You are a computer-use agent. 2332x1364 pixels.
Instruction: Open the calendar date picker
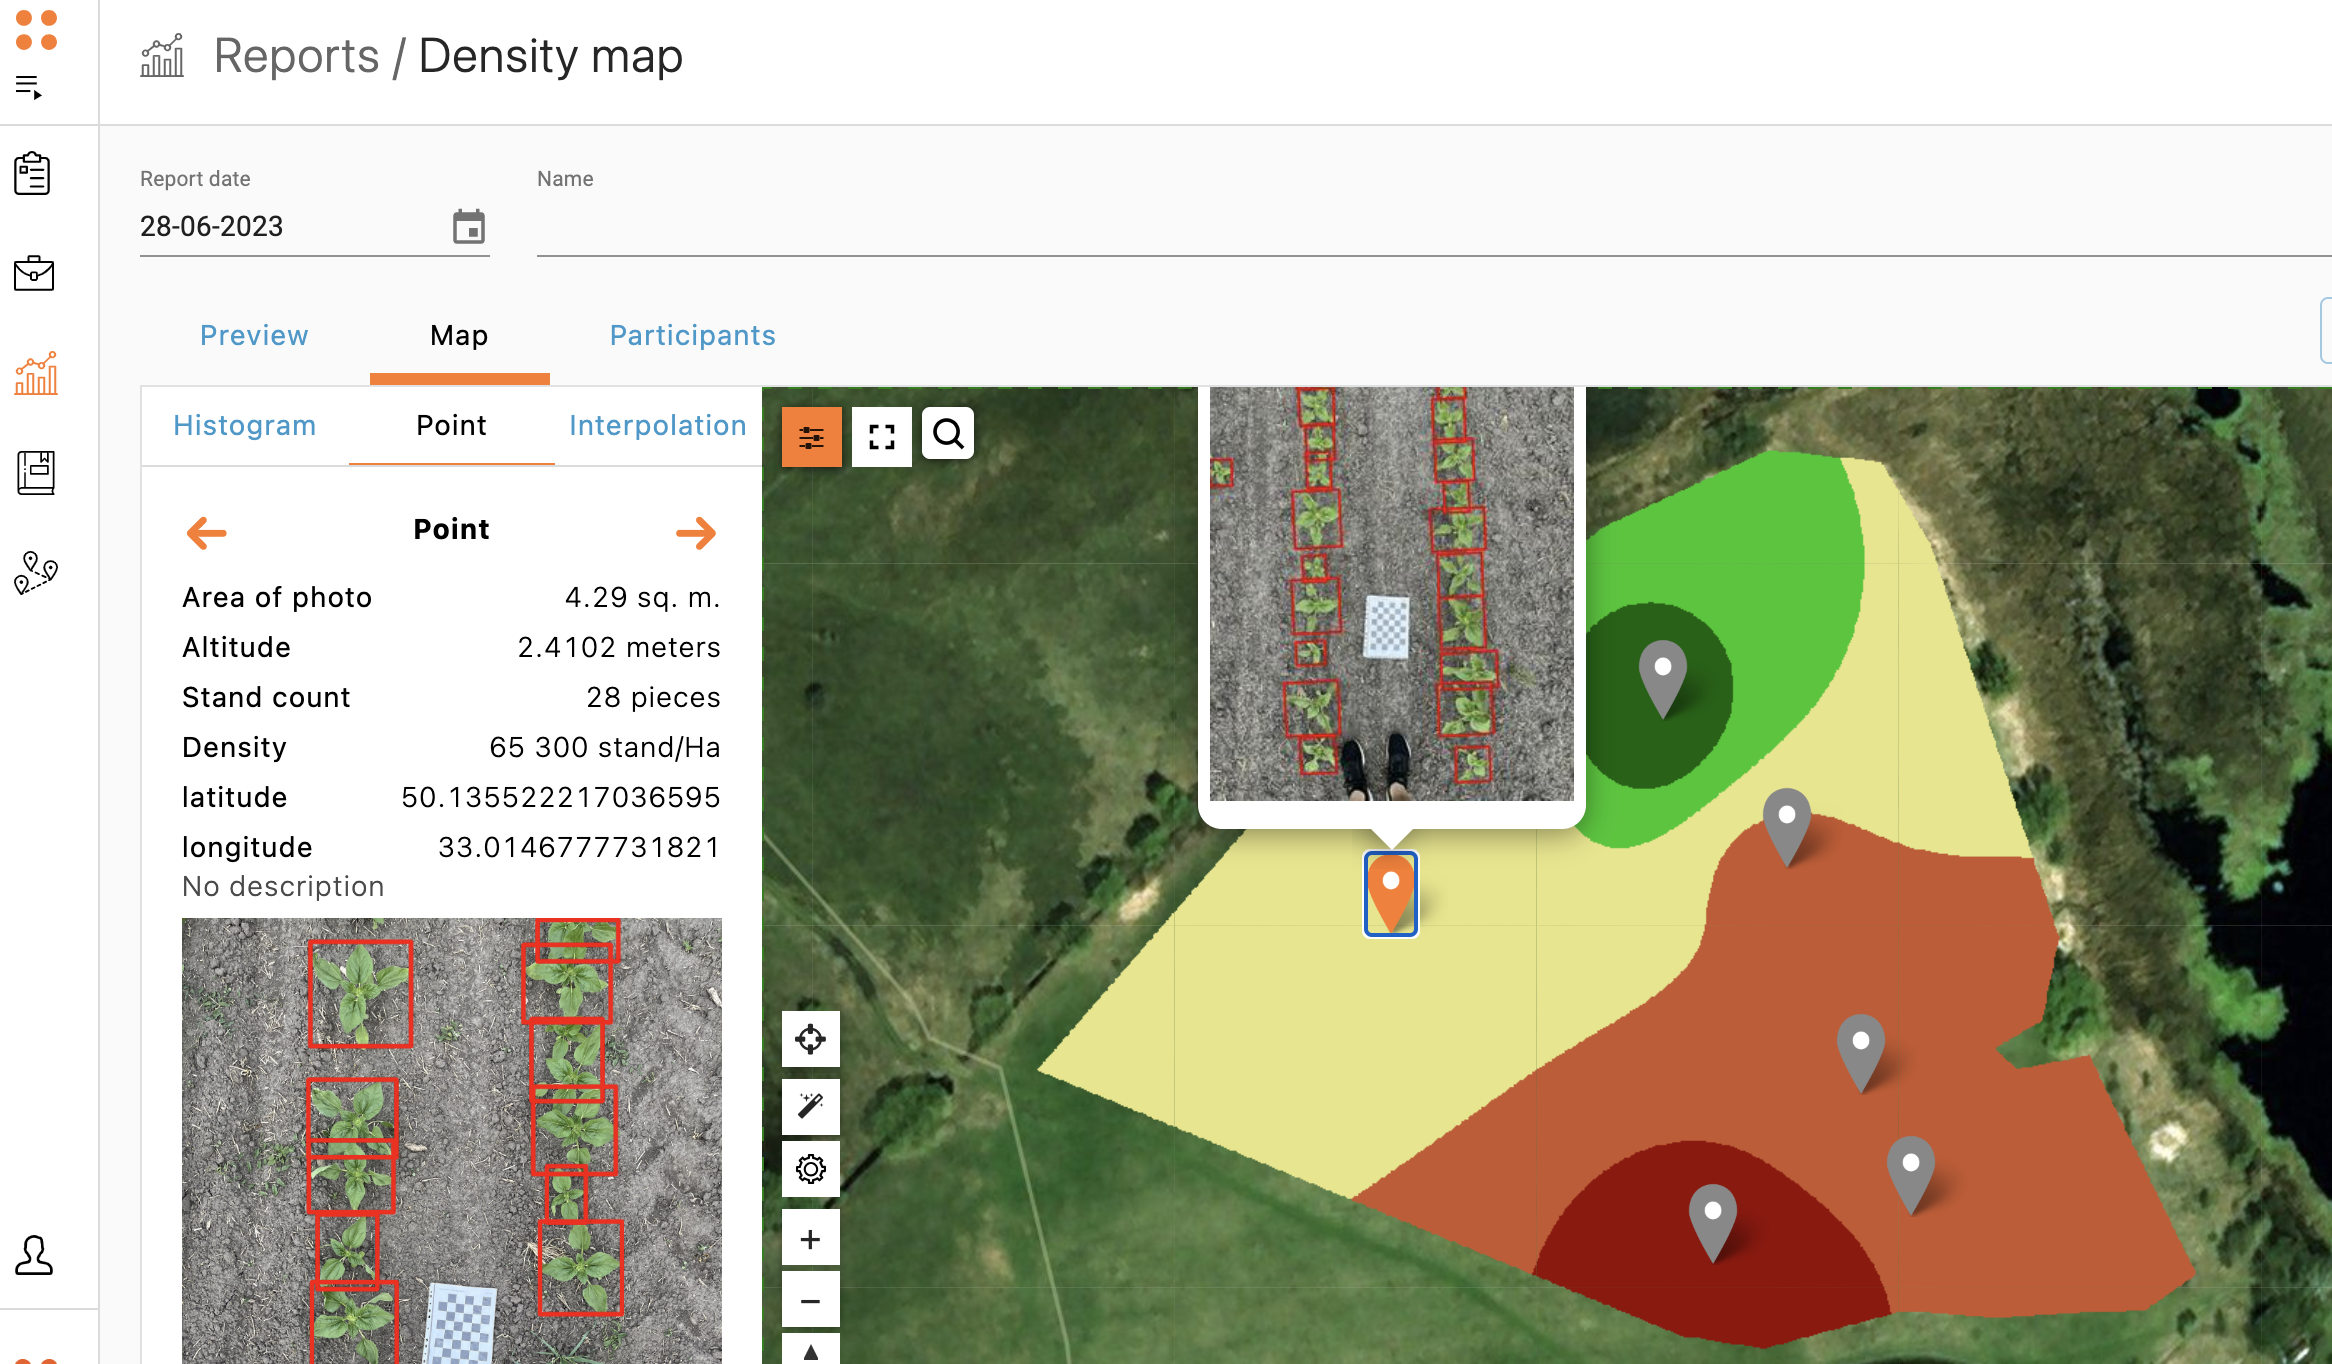click(468, 227)
